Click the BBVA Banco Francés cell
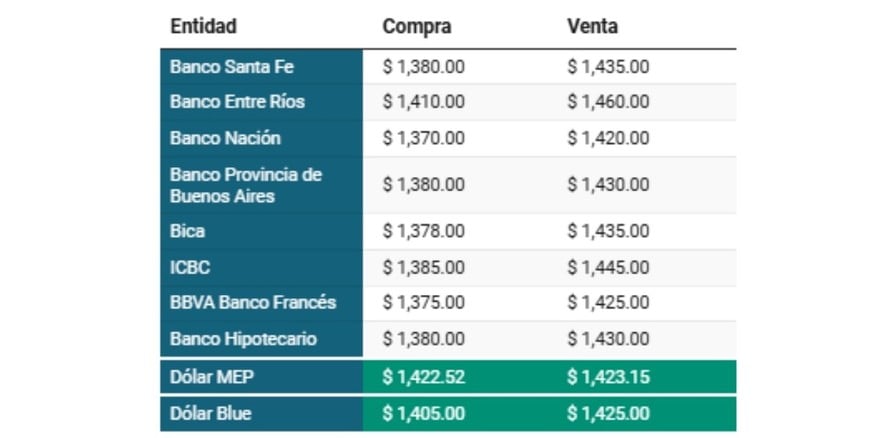870x438 pixels. pos(253,302)
